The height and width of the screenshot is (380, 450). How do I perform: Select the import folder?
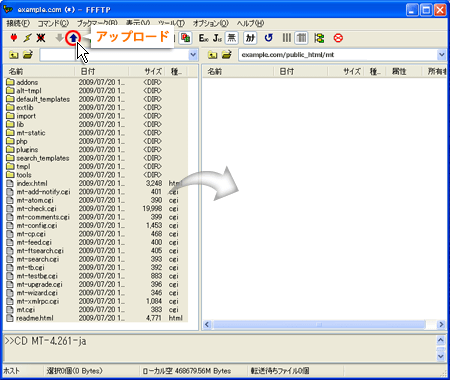pyautogui.click(x=21, y=116)
